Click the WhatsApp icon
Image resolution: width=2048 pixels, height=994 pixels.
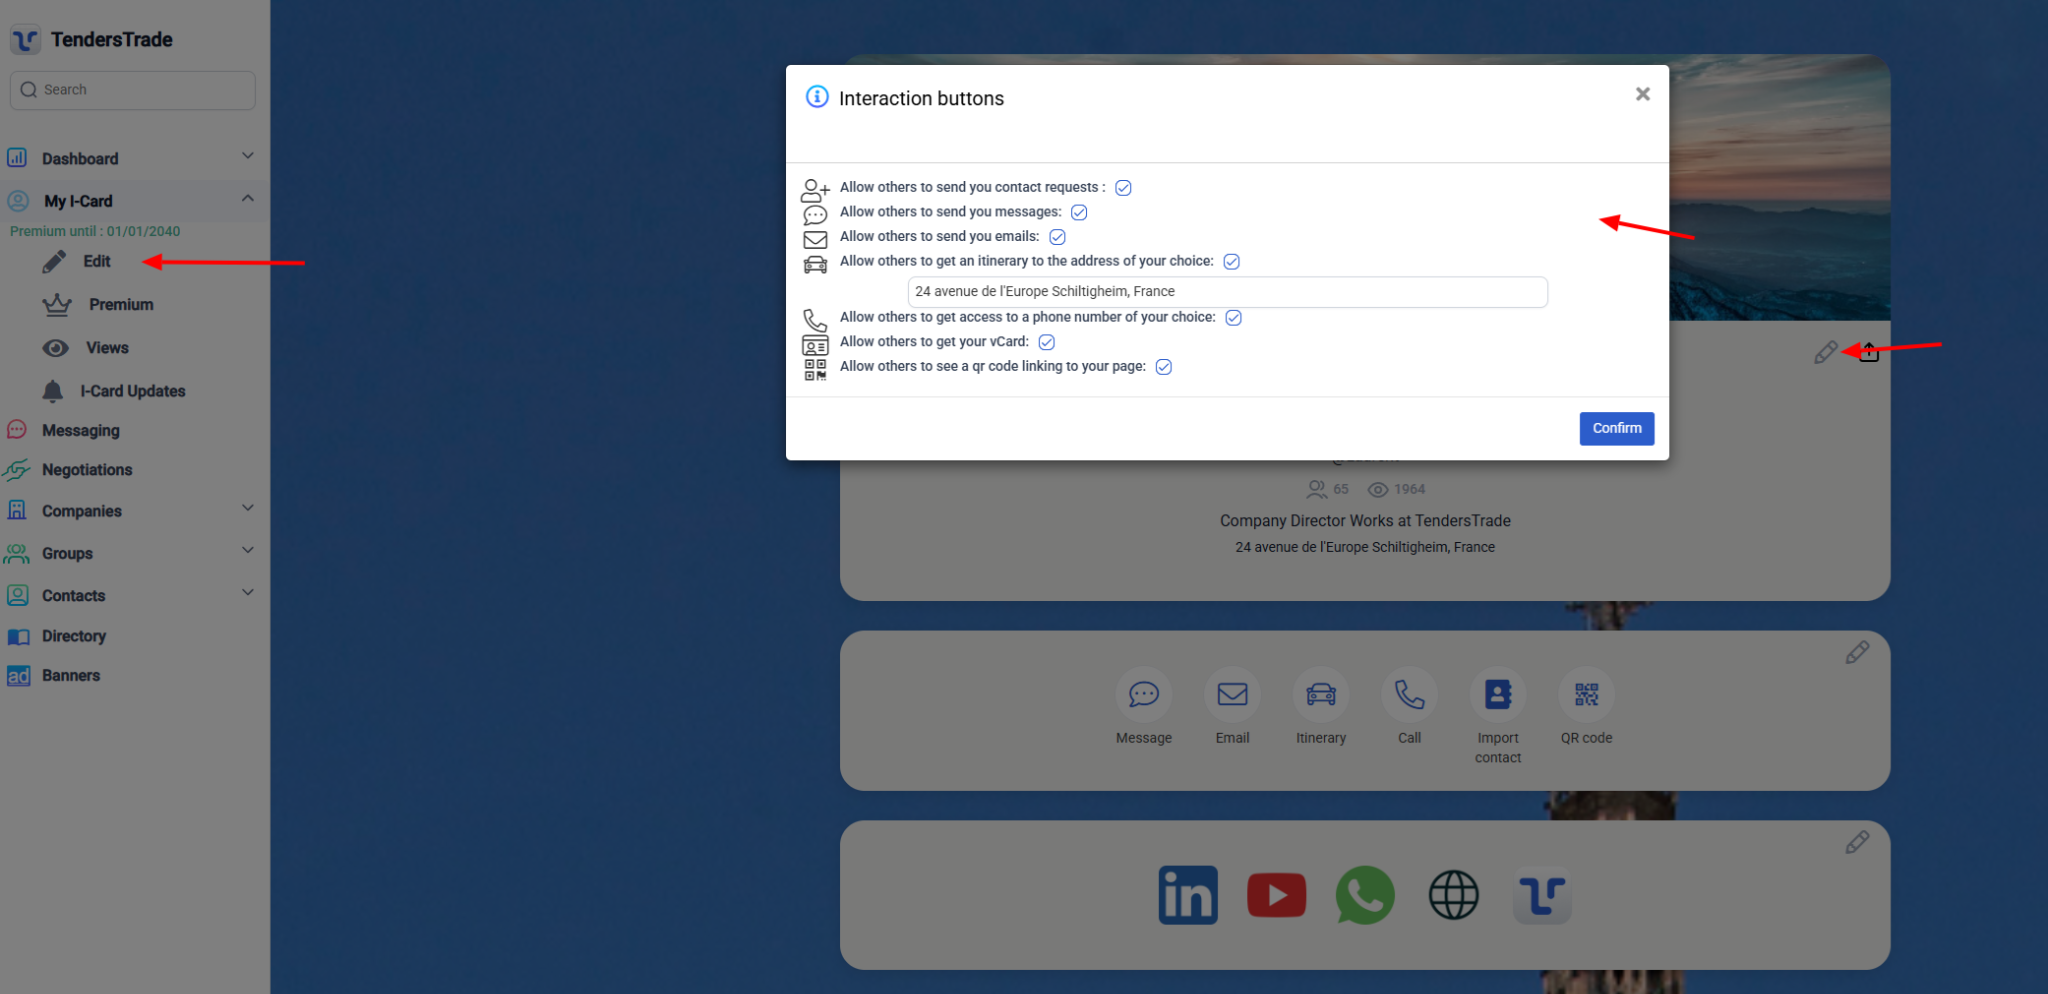coord(1365,895)
